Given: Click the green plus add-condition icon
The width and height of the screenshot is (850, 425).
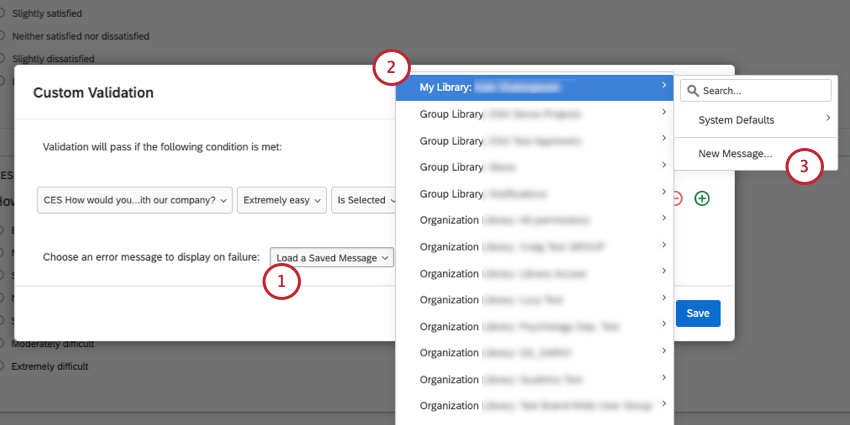Looking at the screenshot, I should 702,199.
